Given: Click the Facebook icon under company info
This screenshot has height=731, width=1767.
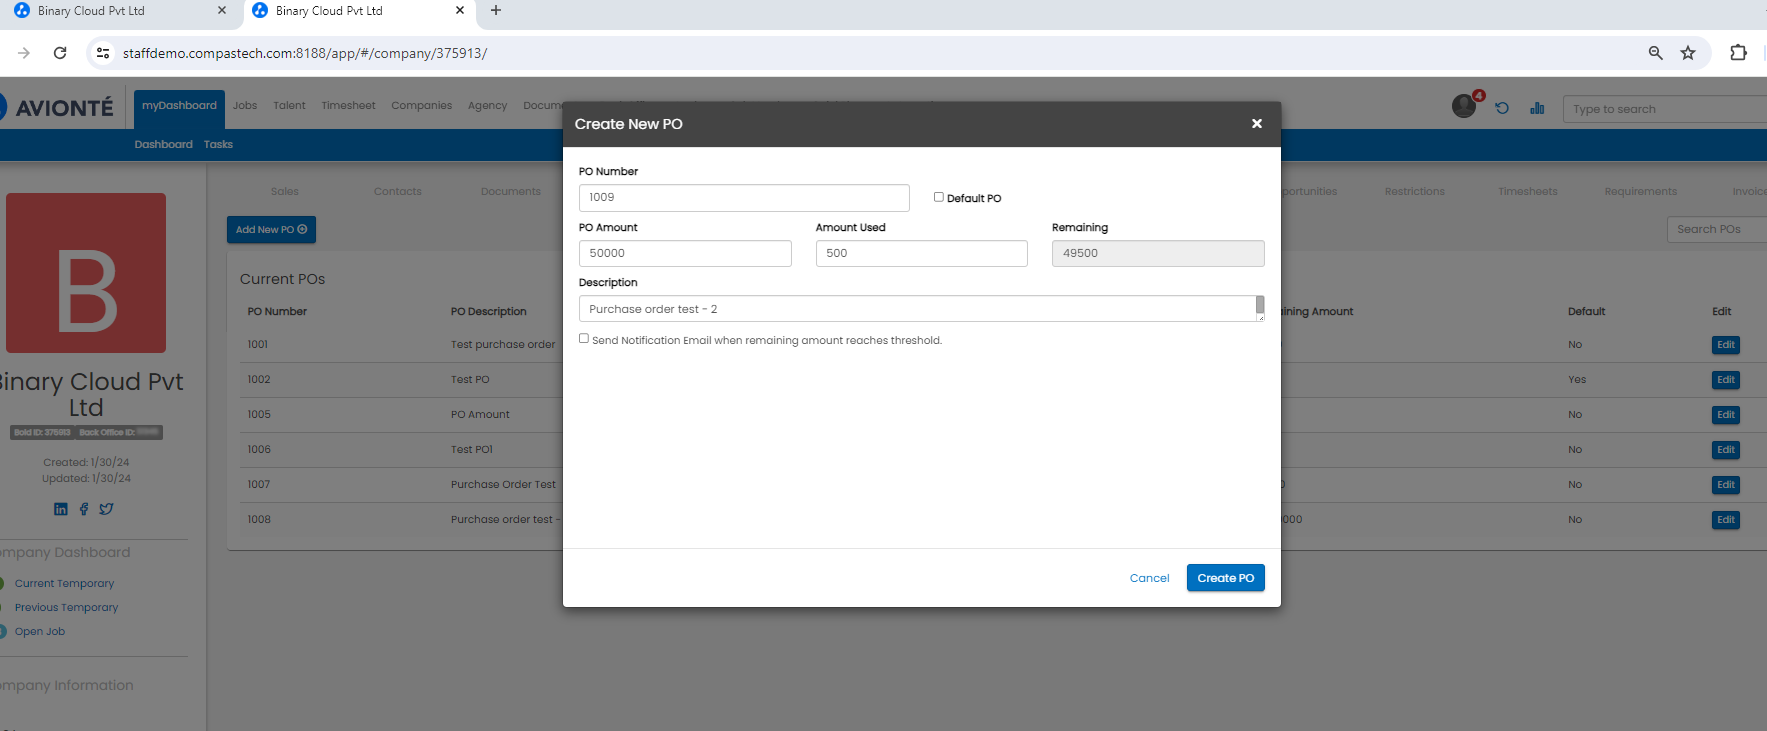Looking at the screenshot, I should 84,509.
